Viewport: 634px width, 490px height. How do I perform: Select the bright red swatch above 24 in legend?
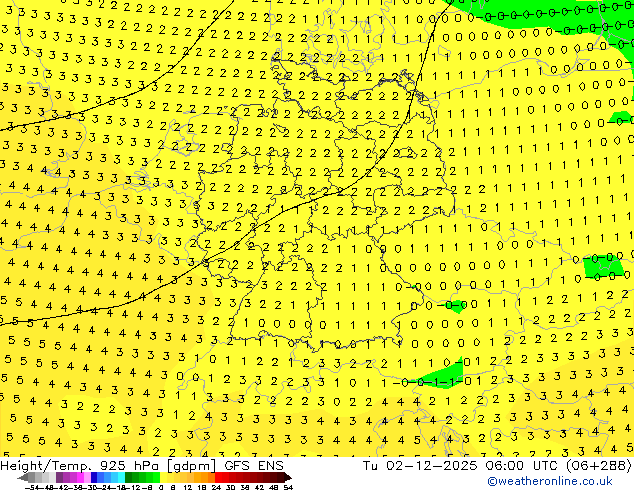tap(218, 477)
